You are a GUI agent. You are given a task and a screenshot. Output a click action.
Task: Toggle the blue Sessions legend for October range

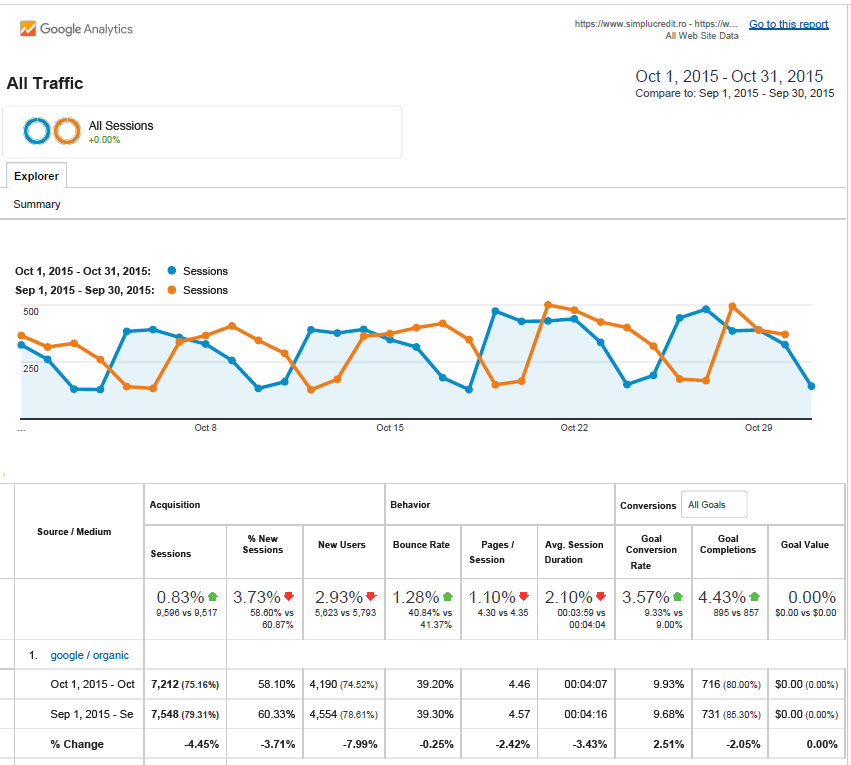[x=196, y=271]
